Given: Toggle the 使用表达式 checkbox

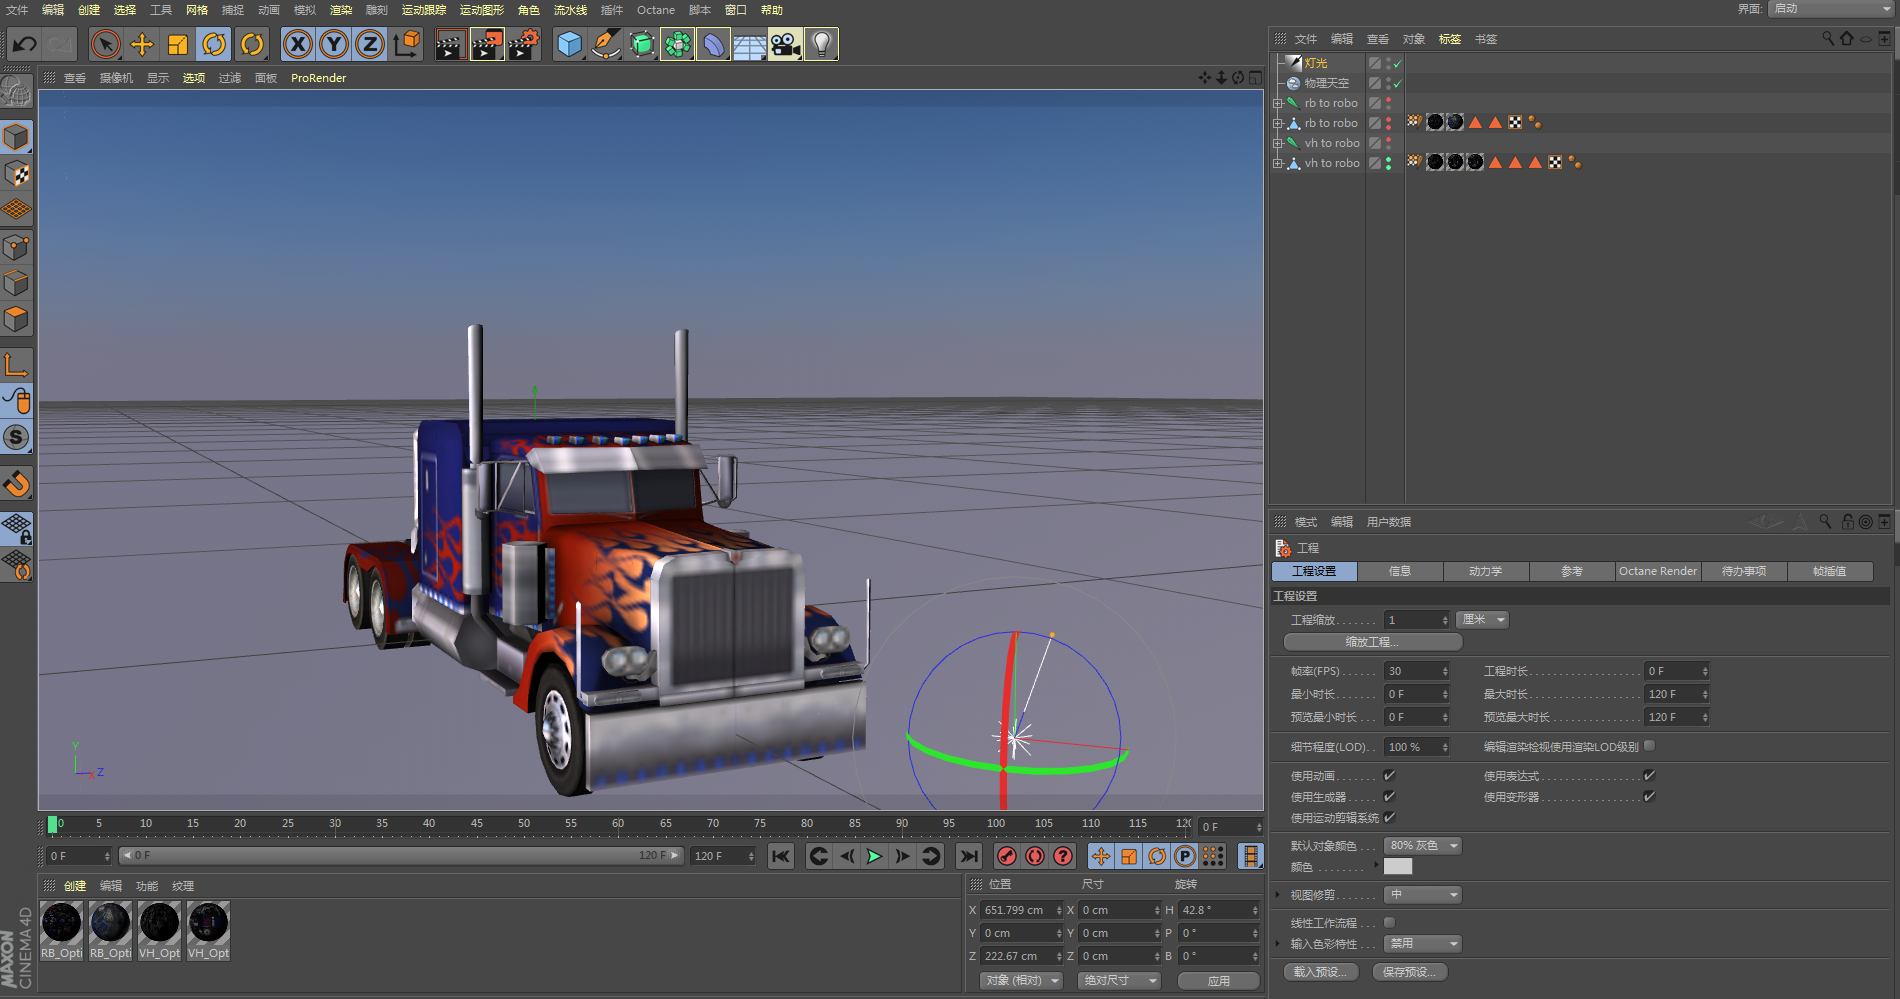Looking at the screenshot, I should [x=1649, y=776].
